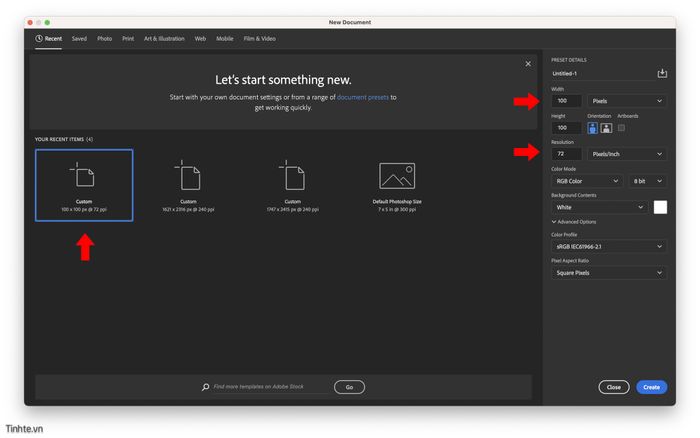The height and width of the screenshot is (438, 700).
Task: Click the clock icon on the Recent tab
Action: (x=39, y=38)
